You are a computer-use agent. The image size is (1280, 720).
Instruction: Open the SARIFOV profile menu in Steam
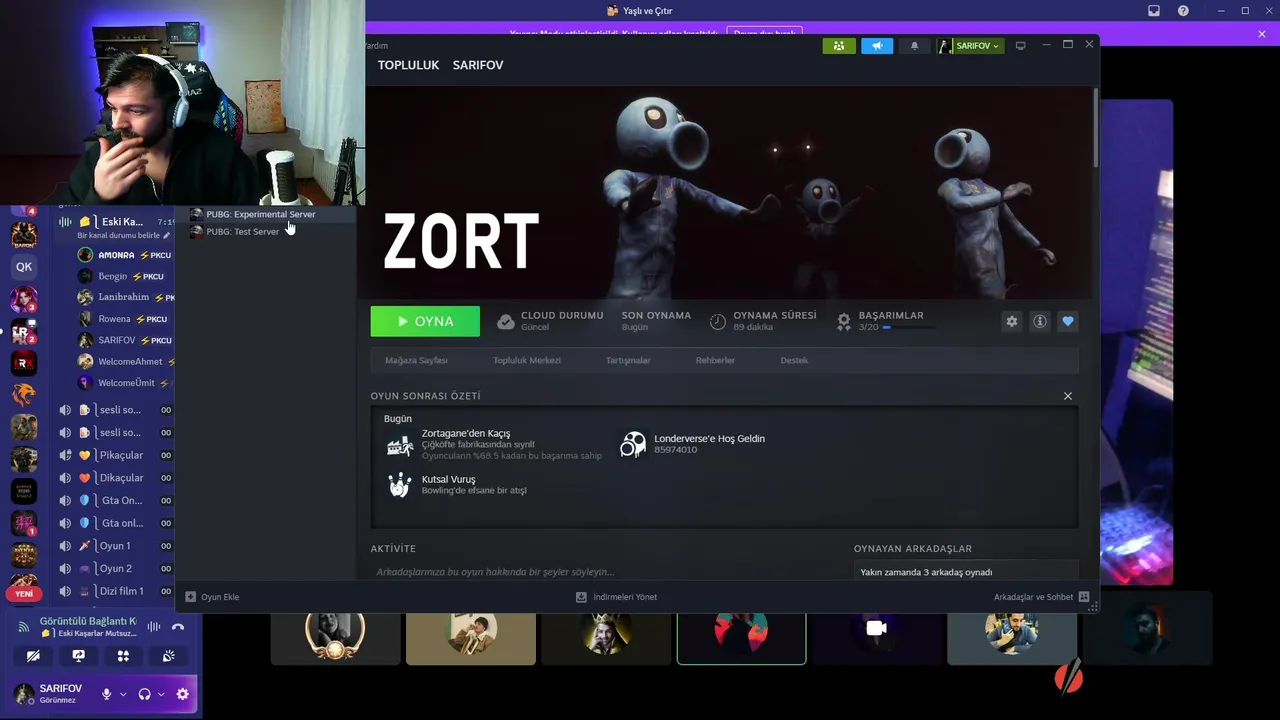pyautogui.click(x=478, y=65)
